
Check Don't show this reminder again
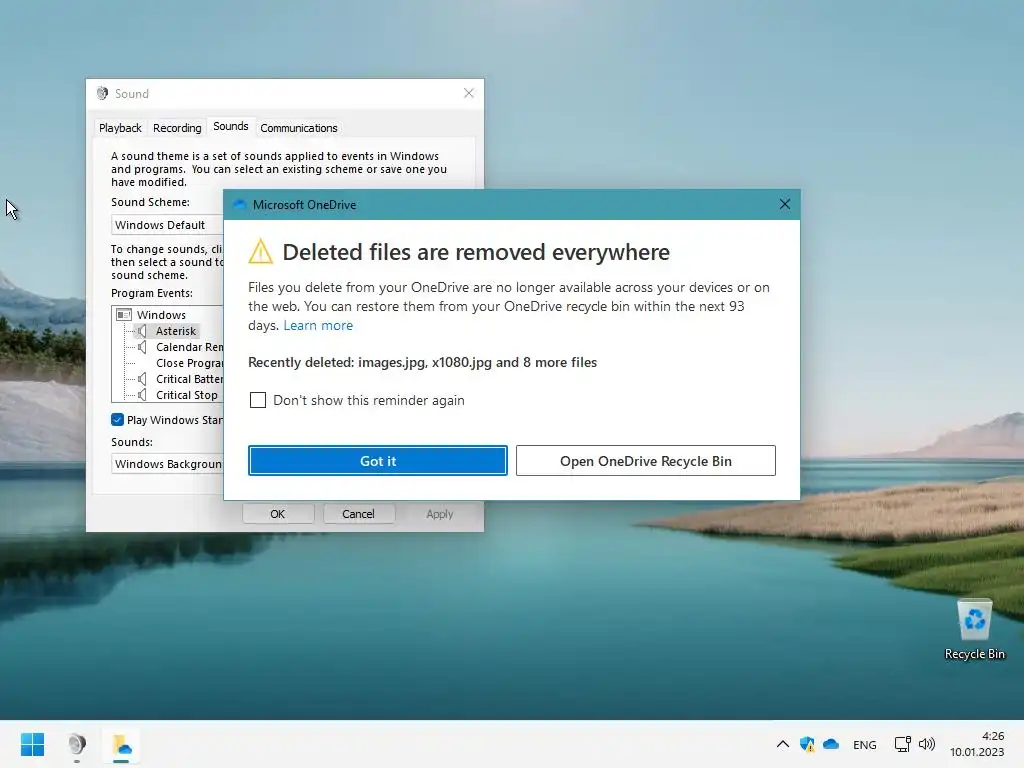point(258,400)
